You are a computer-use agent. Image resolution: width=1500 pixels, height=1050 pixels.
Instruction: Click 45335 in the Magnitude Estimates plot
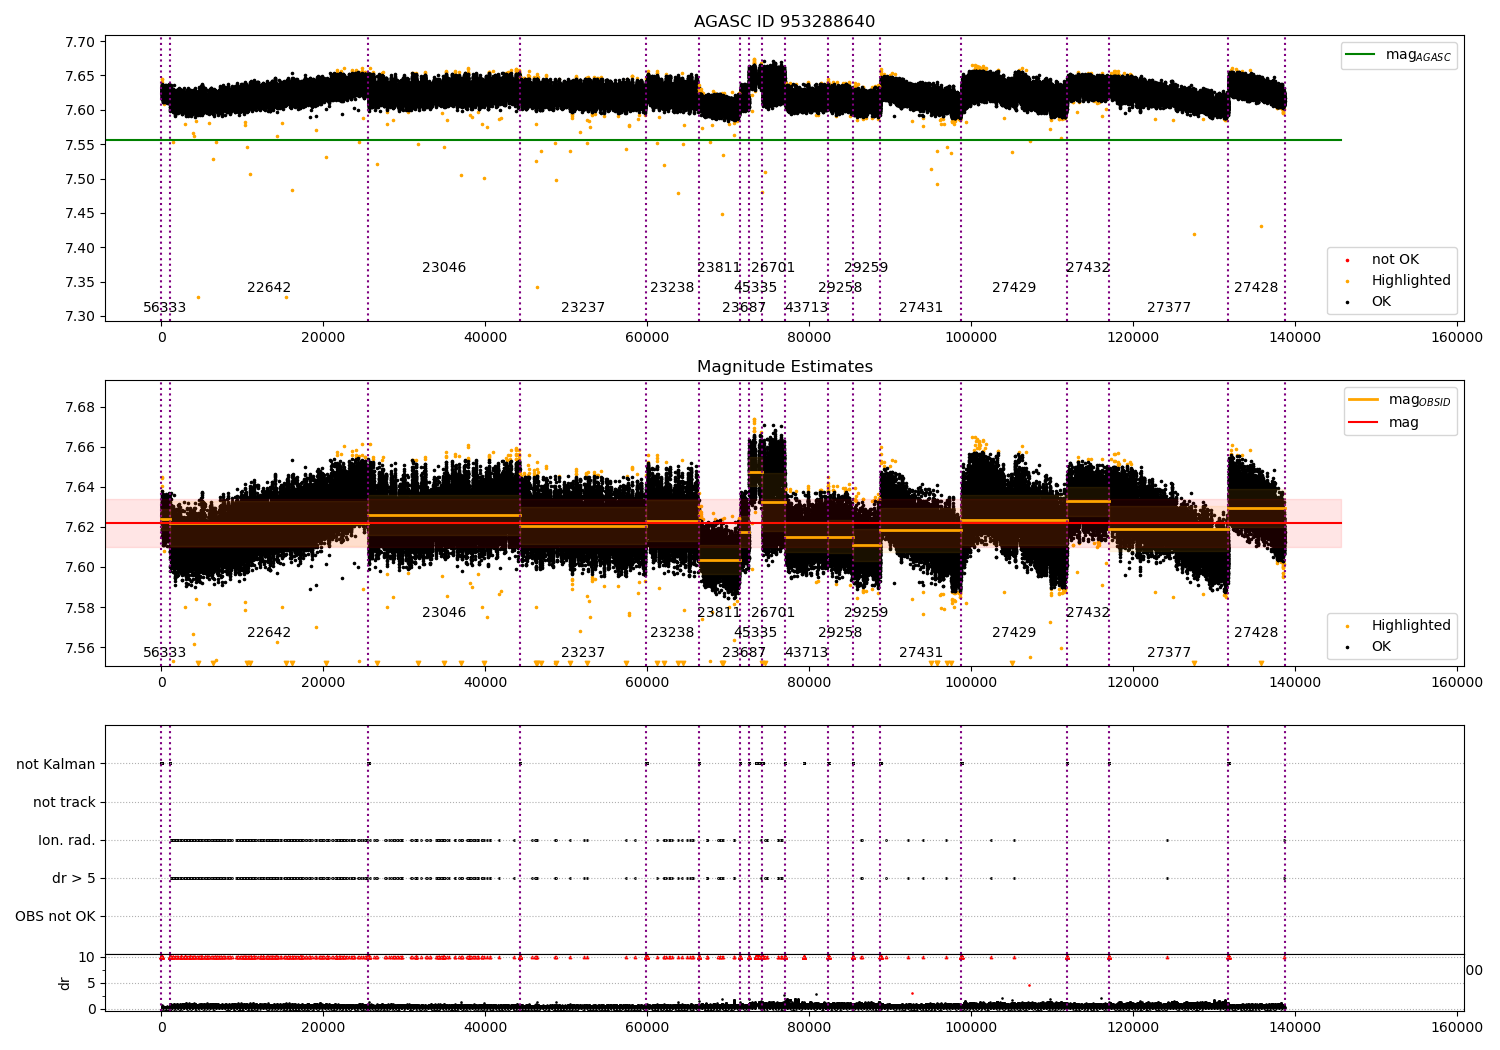click(755, 632)
